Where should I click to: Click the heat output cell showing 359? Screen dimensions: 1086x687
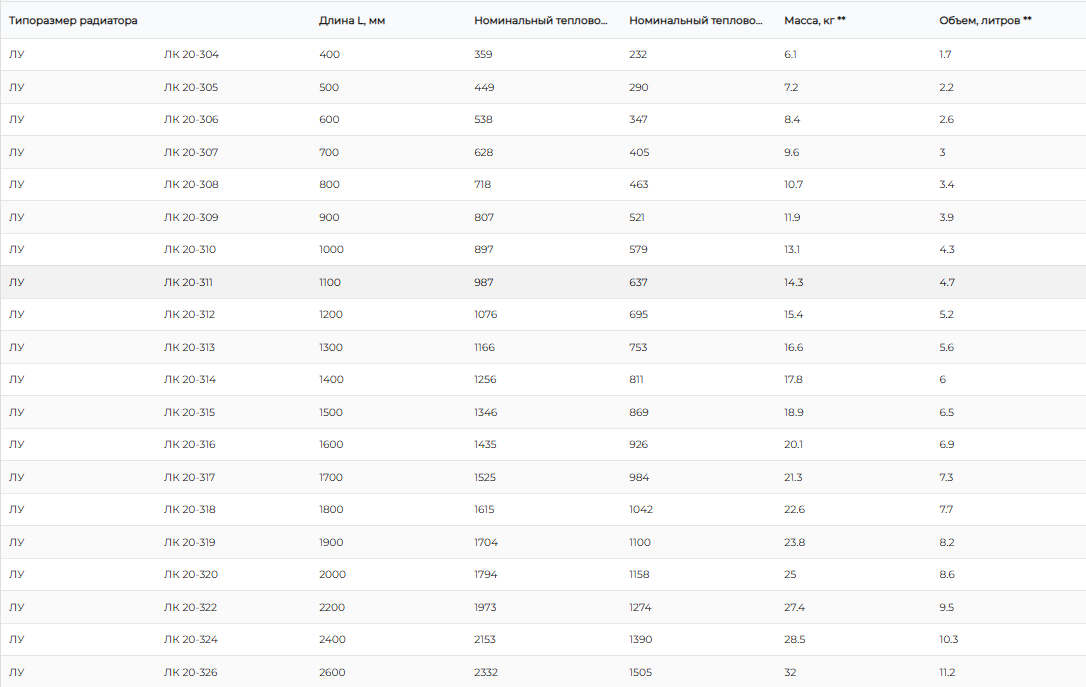(x=483, y=55)
